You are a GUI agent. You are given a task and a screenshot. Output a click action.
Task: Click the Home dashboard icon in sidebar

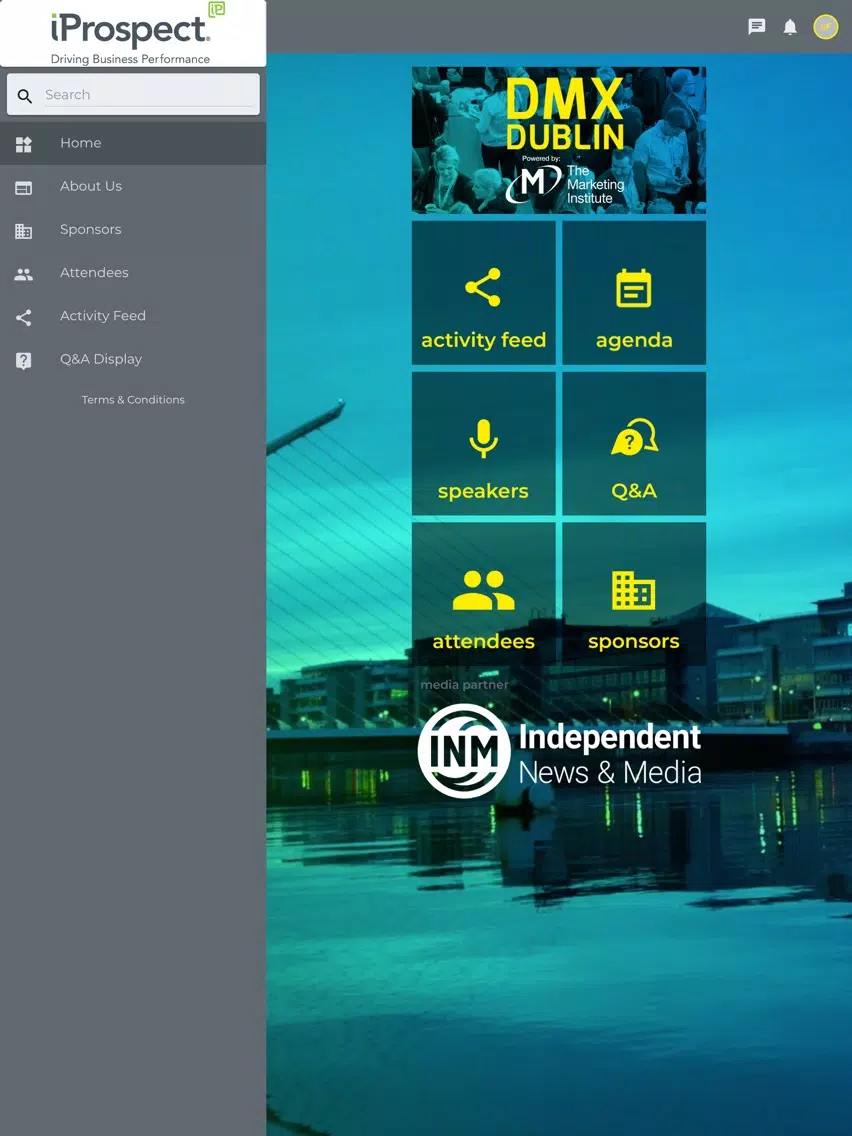pyautogui.click(x=23, y=144)
